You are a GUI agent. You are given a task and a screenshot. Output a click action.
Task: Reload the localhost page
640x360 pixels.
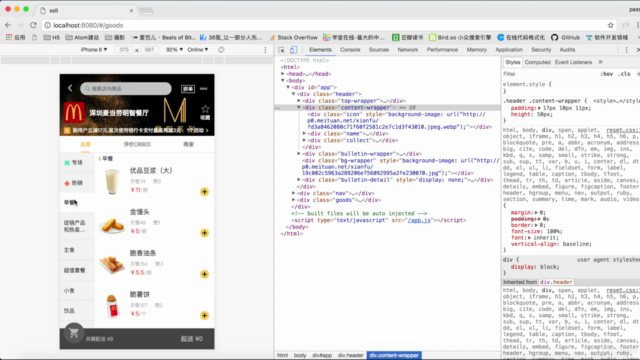click(x=33, y=25)
